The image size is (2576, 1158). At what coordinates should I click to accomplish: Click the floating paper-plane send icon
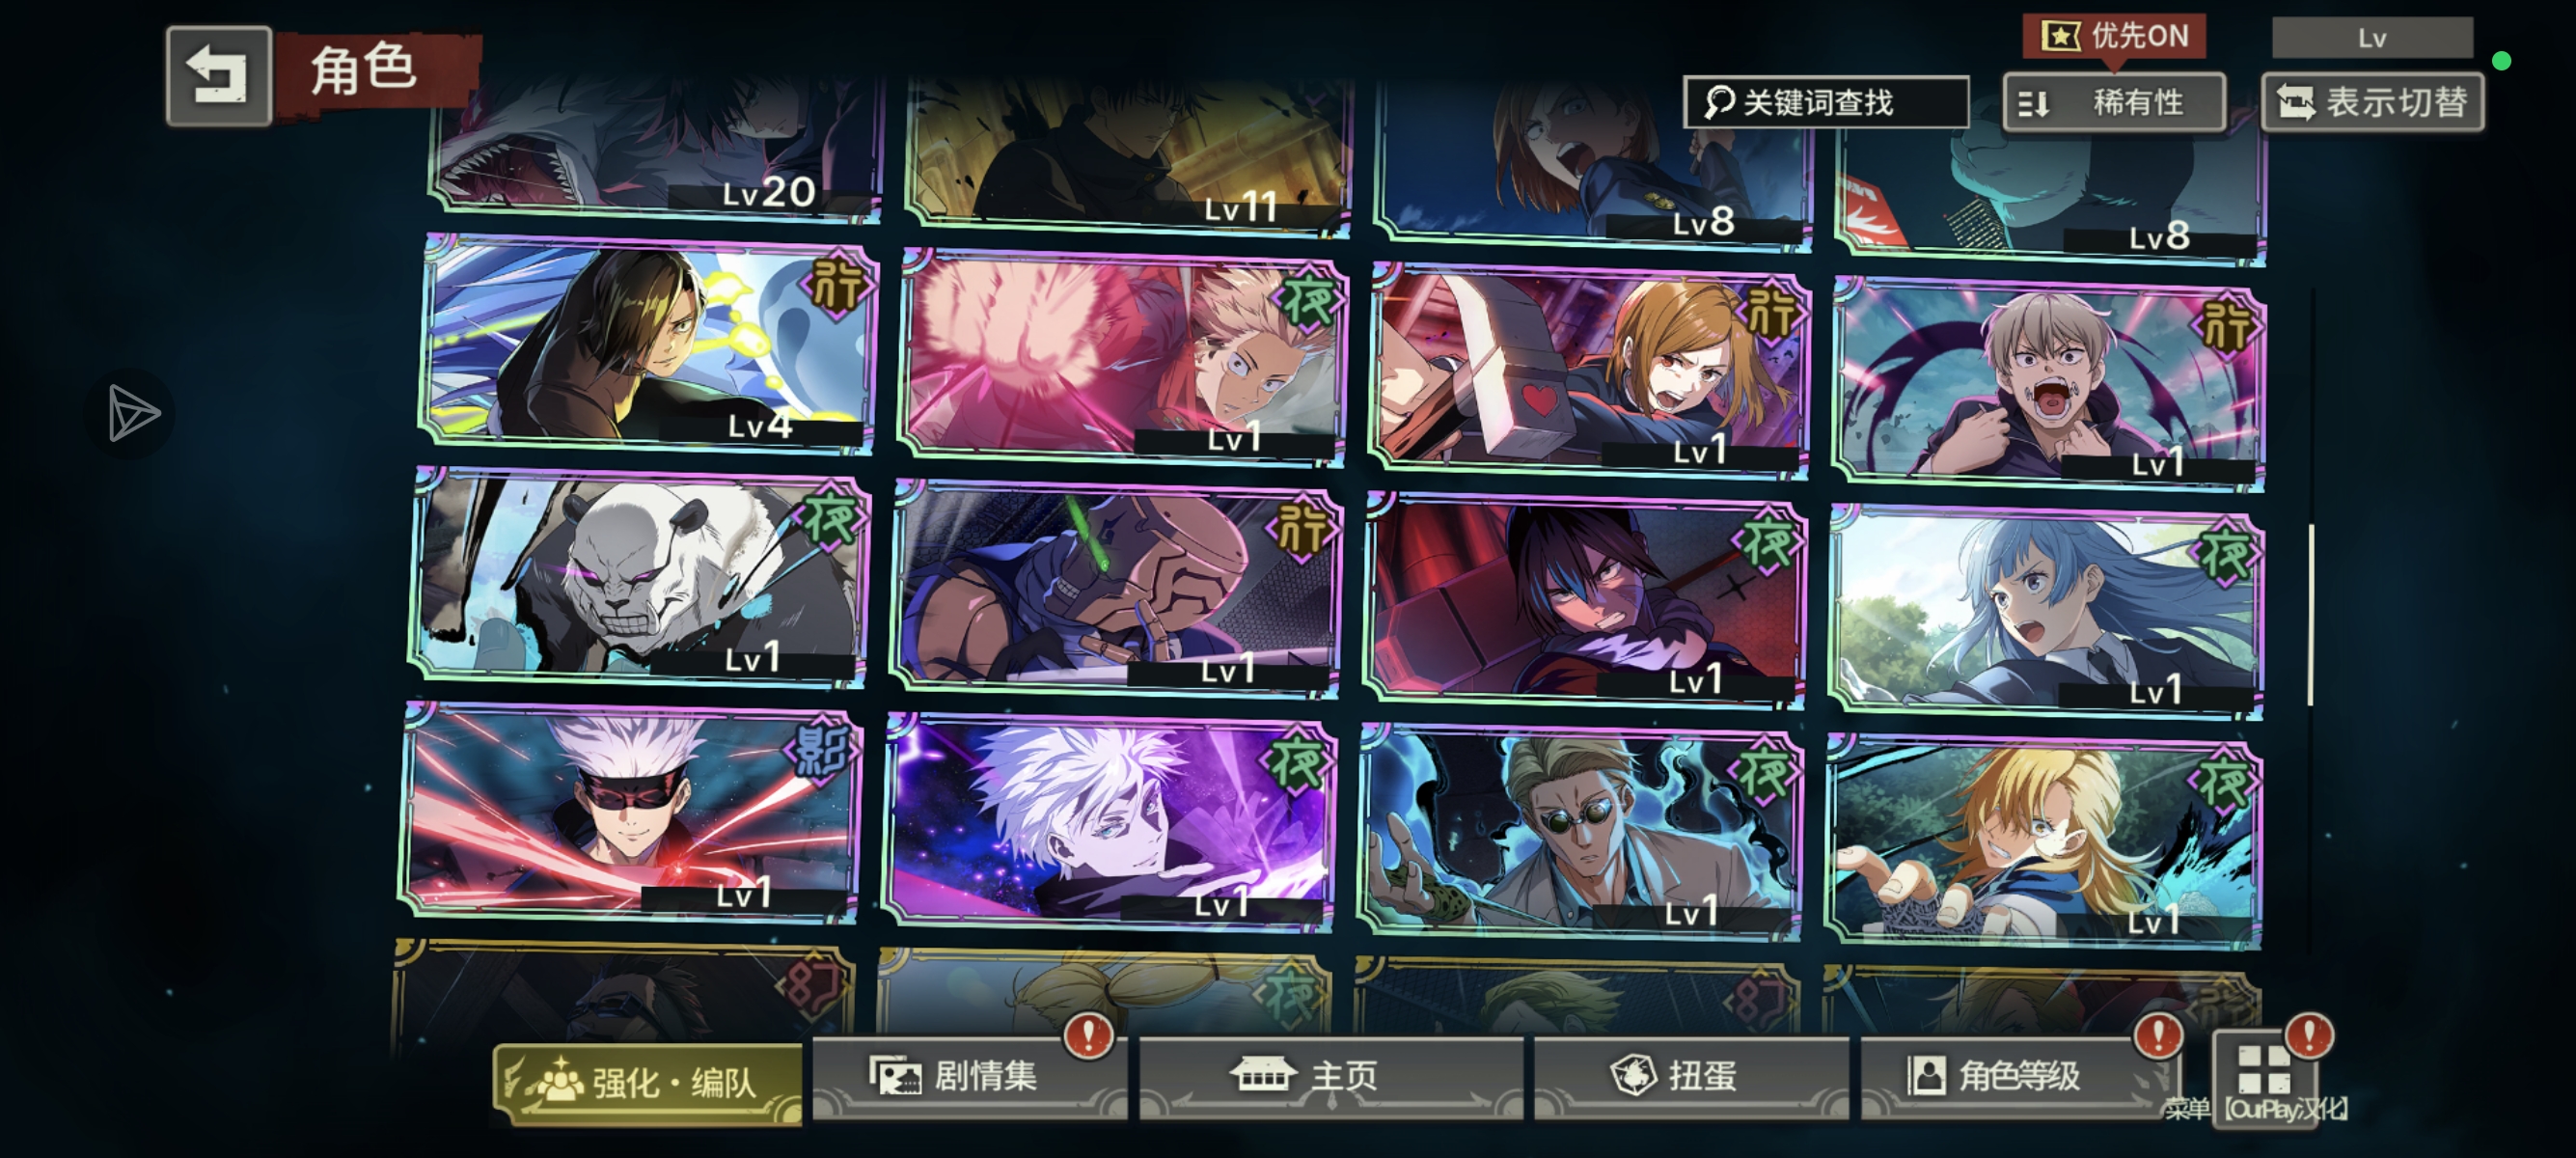[132, 413]
